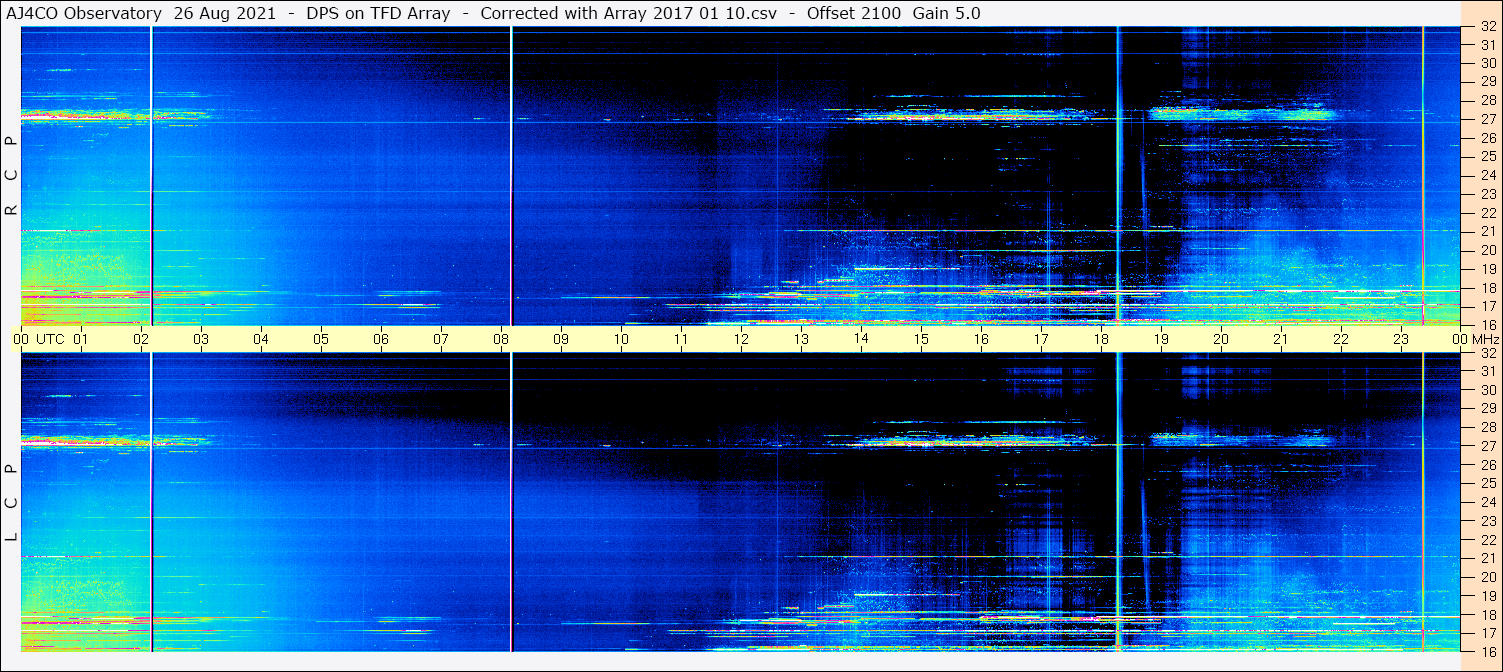
Task: Select the 10 hour time axis marker
Action: (x=621, y=339)
